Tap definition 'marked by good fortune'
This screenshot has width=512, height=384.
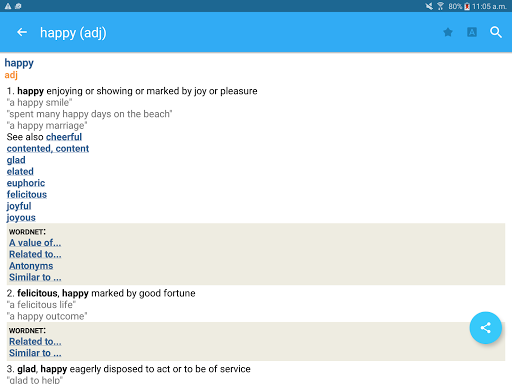143,293
